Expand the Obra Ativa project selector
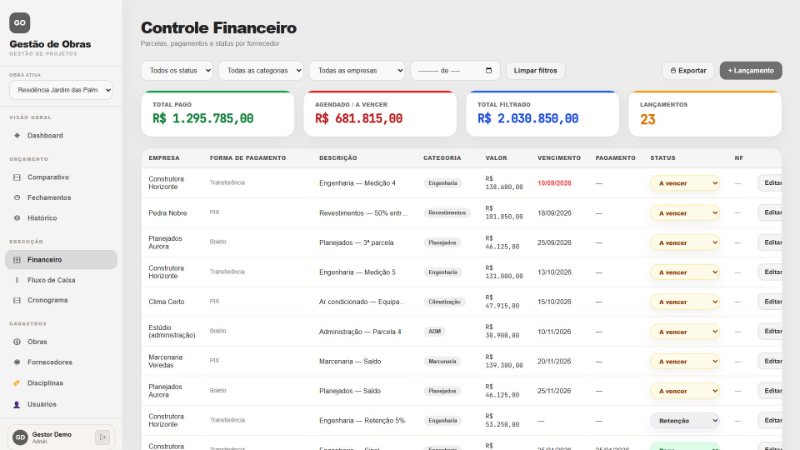Screen dimensions: 800x450 (61, 90)
